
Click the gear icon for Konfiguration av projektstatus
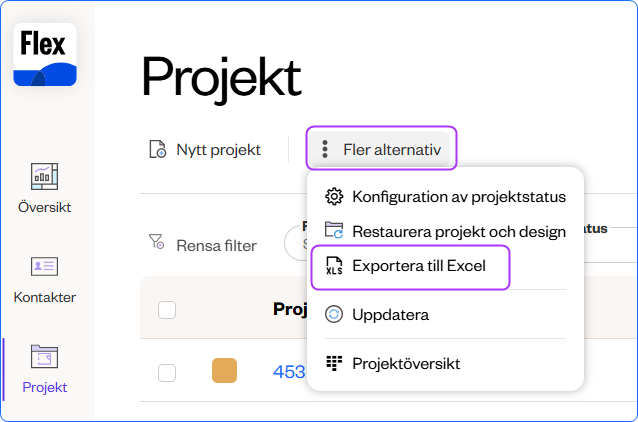click(335, 196)
